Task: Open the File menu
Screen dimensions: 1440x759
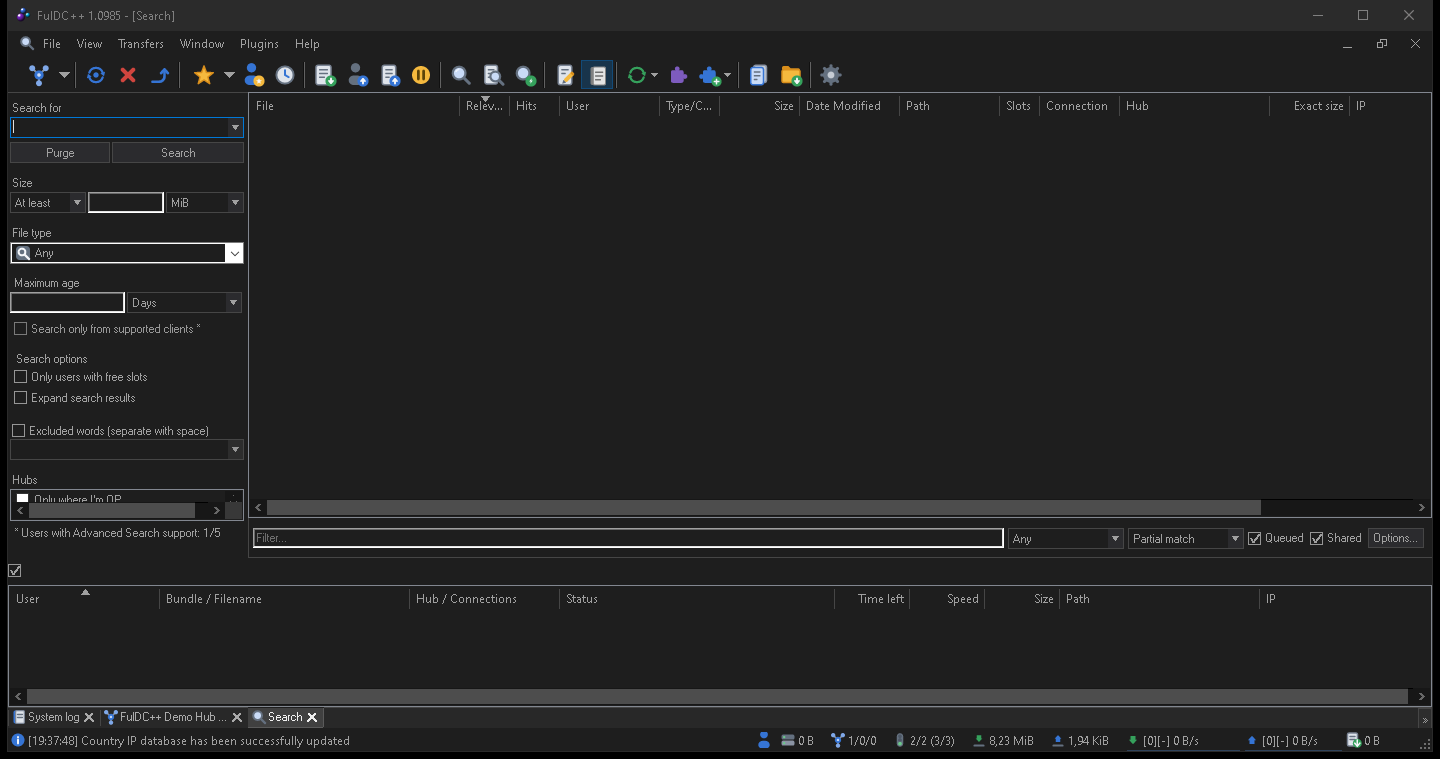Action: coord(52,44)
